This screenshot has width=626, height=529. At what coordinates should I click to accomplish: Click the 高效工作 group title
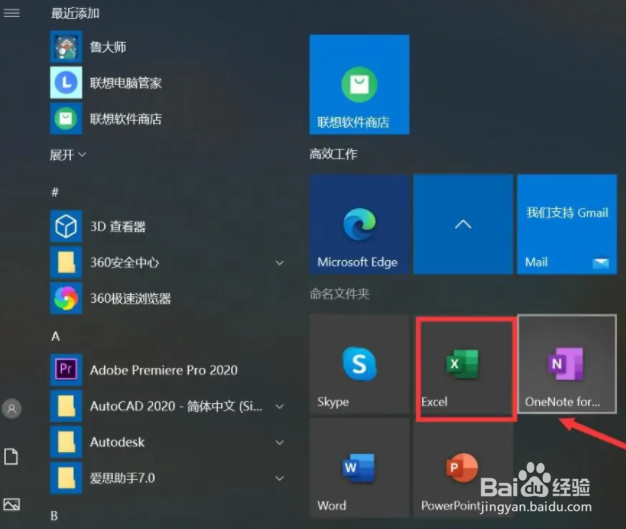333,154
